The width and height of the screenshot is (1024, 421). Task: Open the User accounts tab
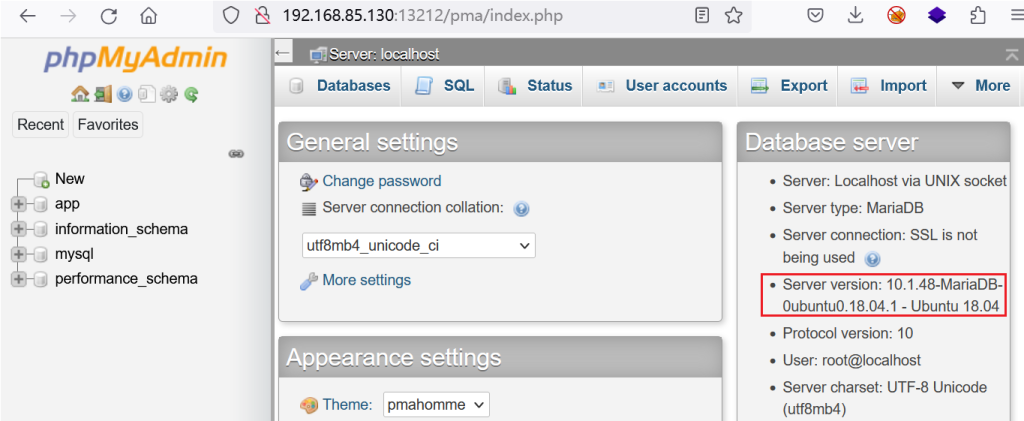click(x=662, y=86)
